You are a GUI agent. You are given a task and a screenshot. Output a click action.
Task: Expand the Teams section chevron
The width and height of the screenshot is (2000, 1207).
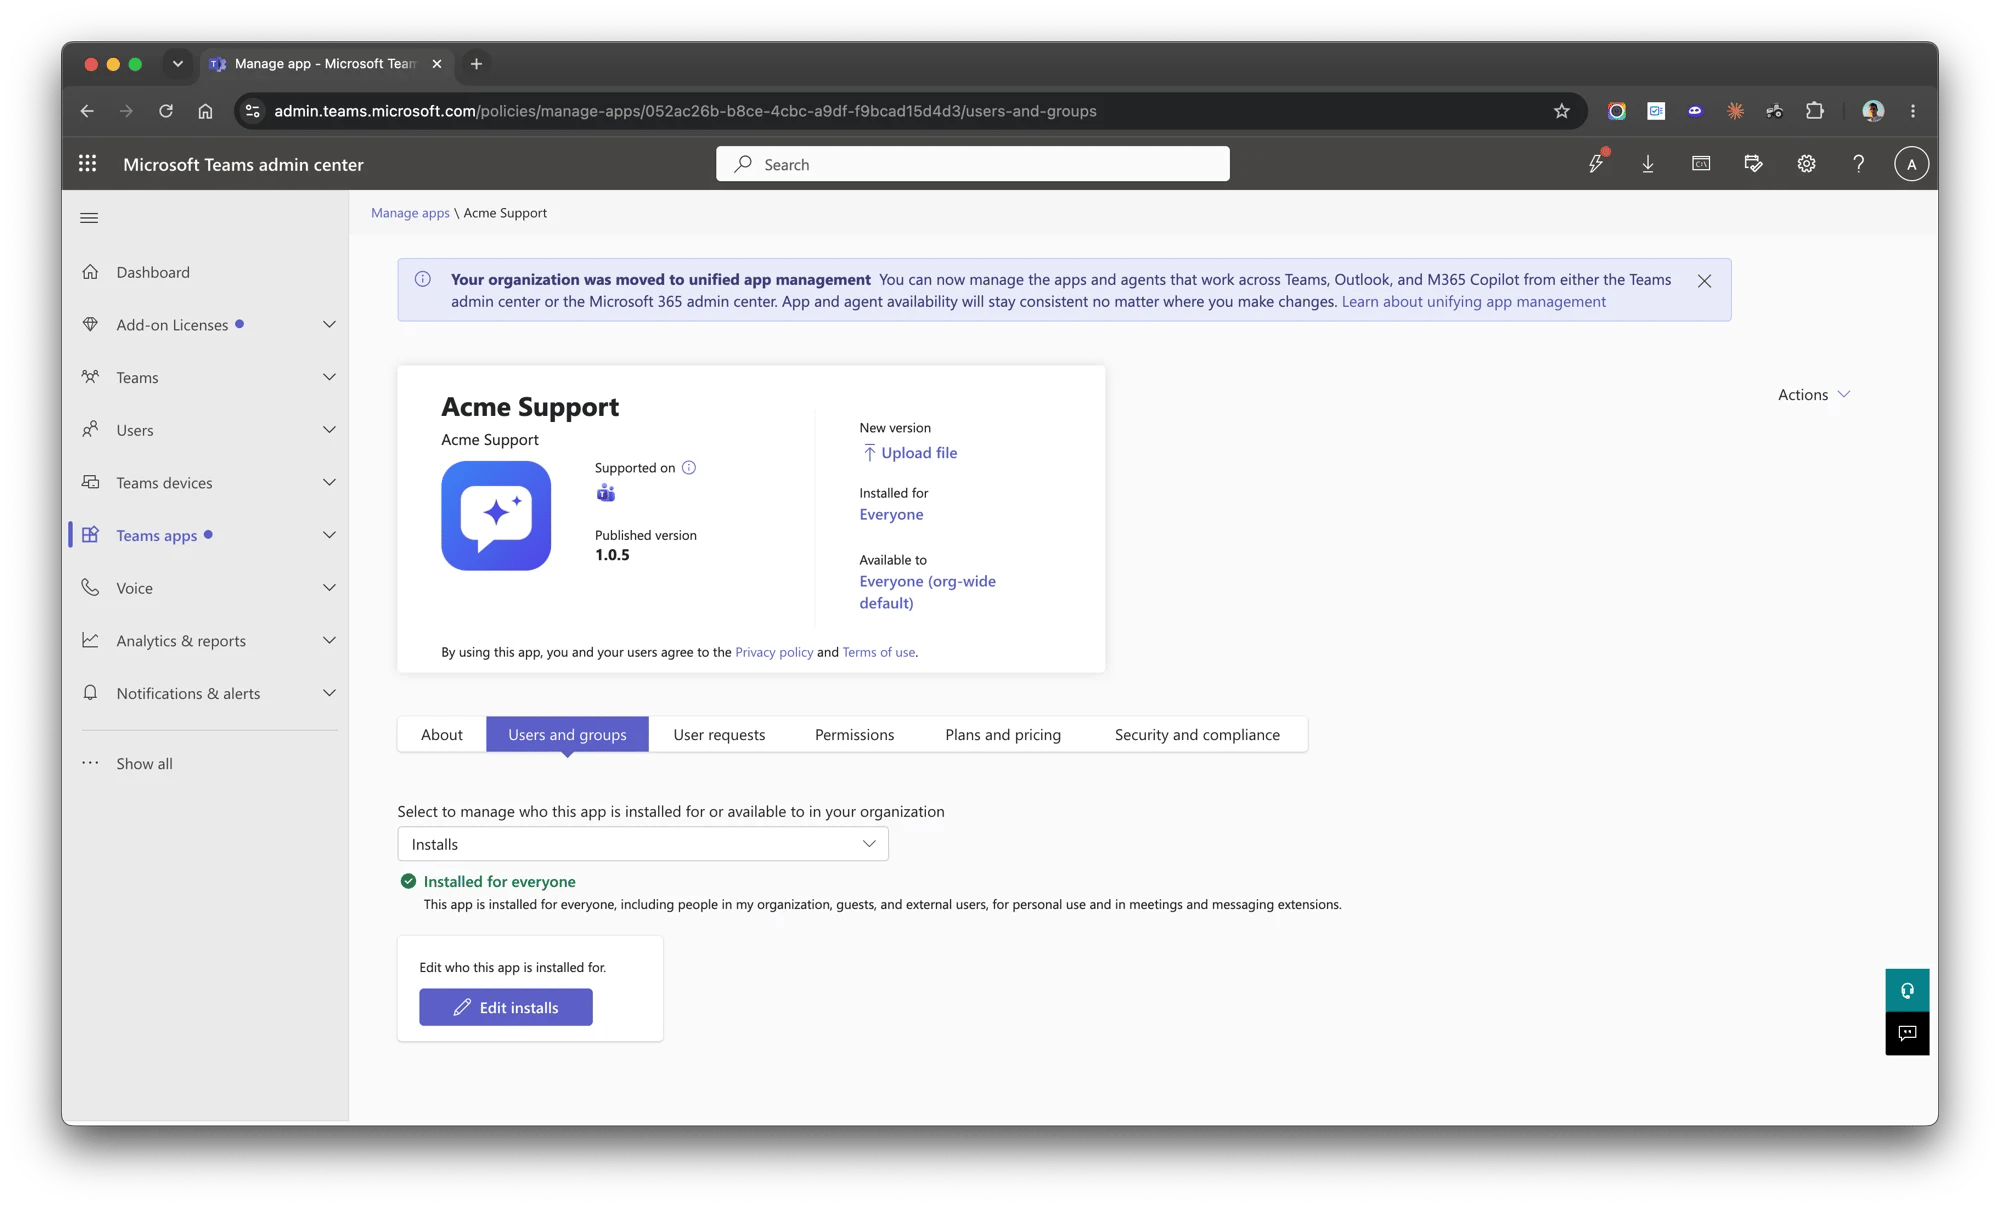pos(329,377)
